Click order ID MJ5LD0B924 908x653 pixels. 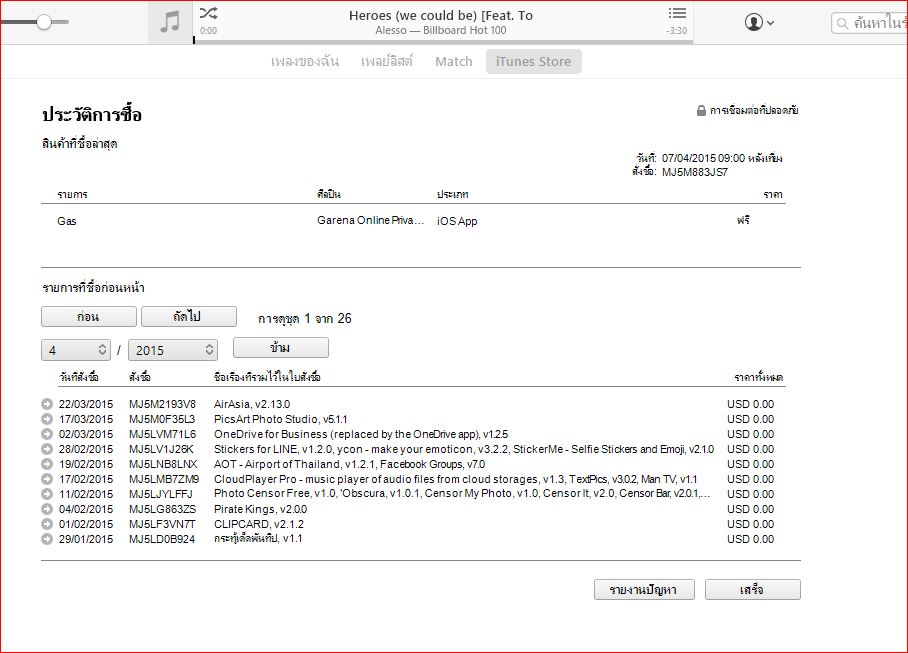[x=162, y=539]
